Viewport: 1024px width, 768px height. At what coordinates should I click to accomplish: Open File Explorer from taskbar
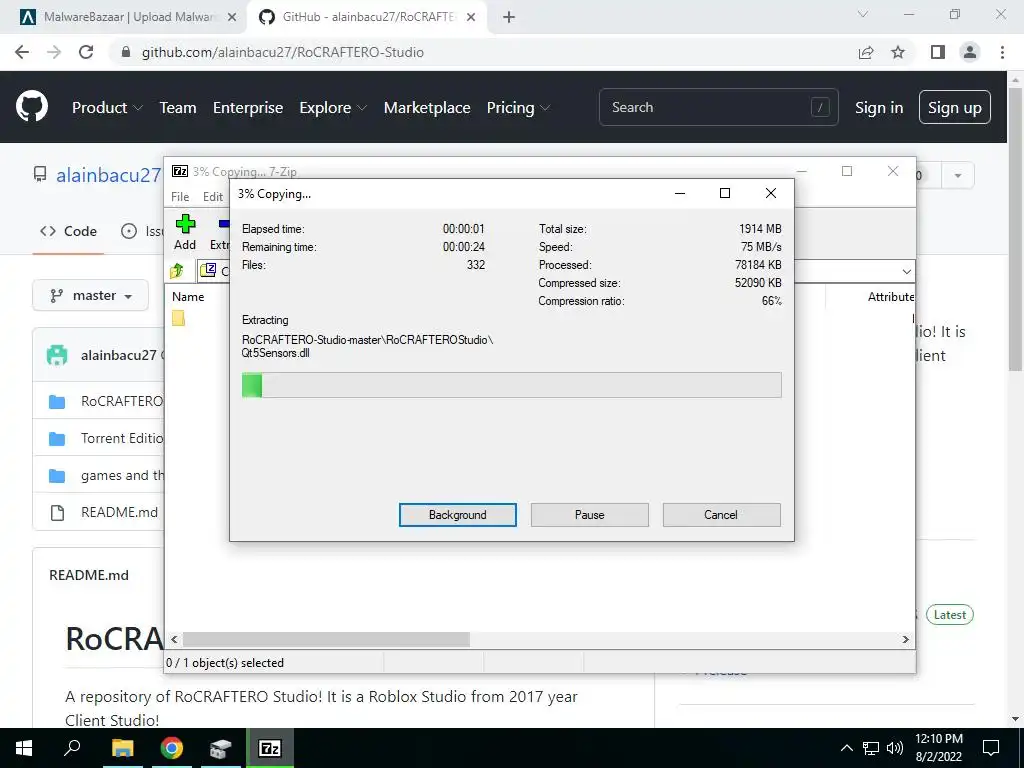(122, 748)
